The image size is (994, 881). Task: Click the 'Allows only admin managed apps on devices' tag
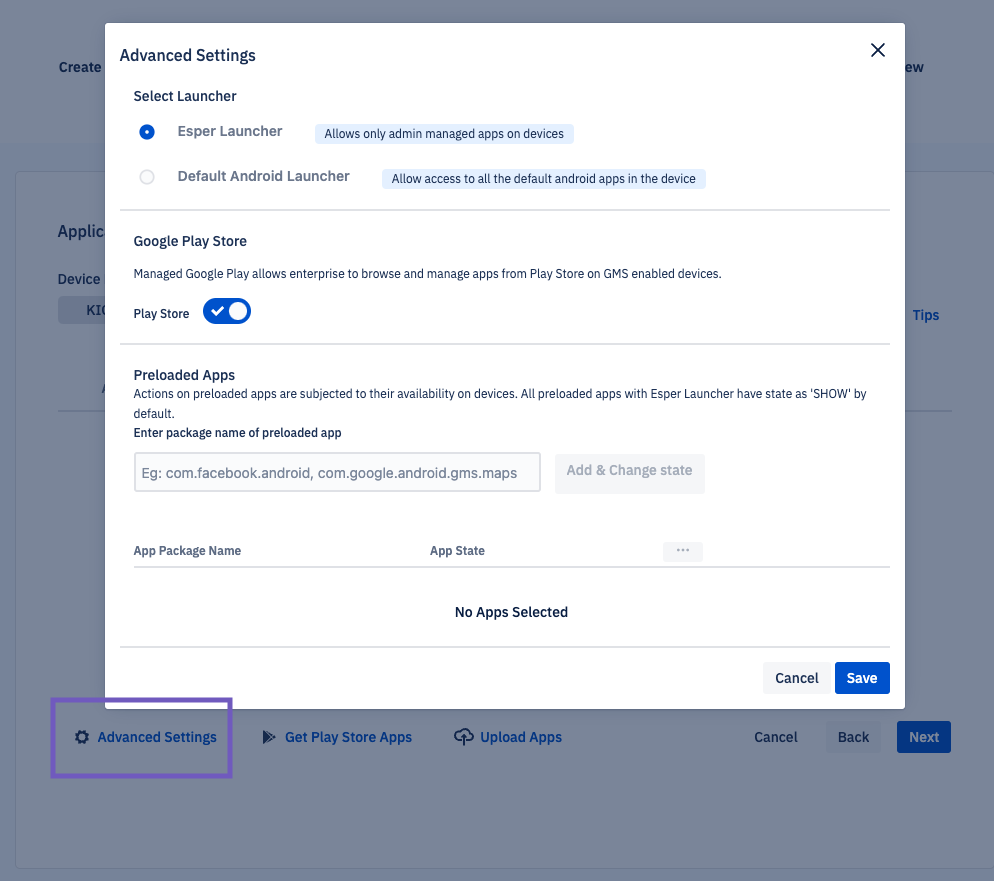point(444,134)
